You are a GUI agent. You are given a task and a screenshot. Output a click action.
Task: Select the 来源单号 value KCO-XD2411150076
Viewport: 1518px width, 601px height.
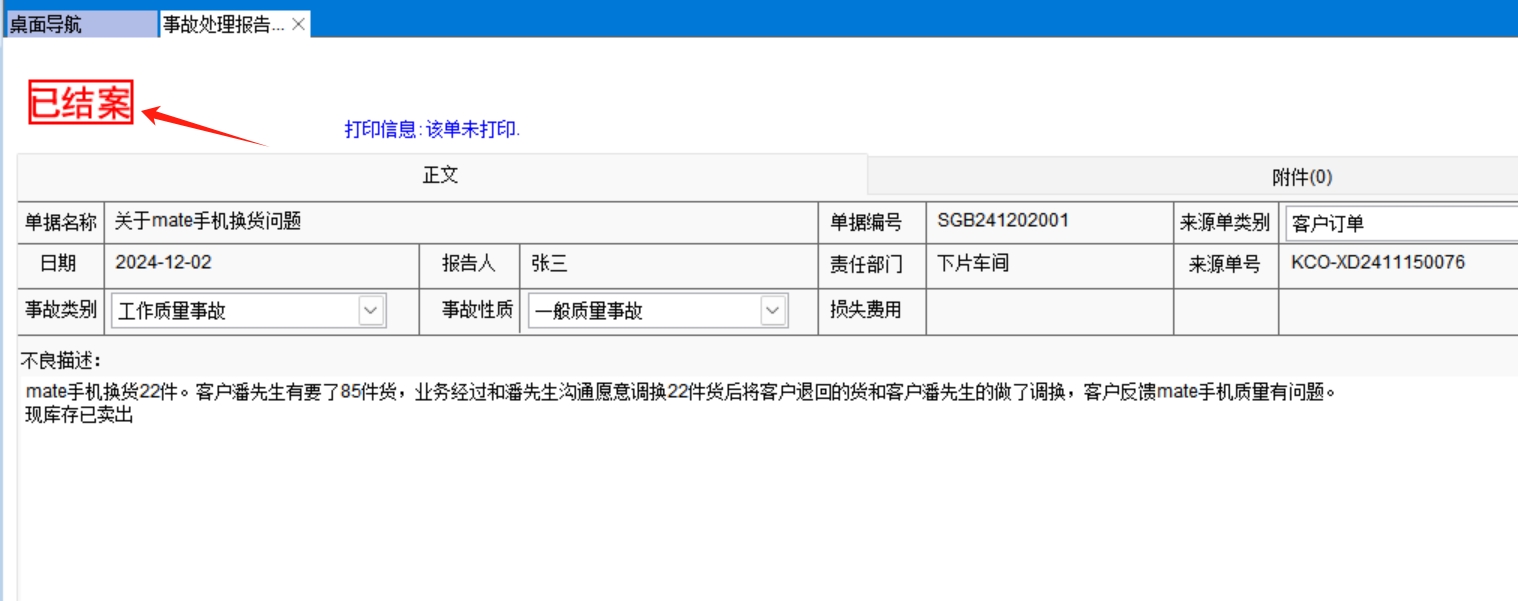pos(1378,263)
